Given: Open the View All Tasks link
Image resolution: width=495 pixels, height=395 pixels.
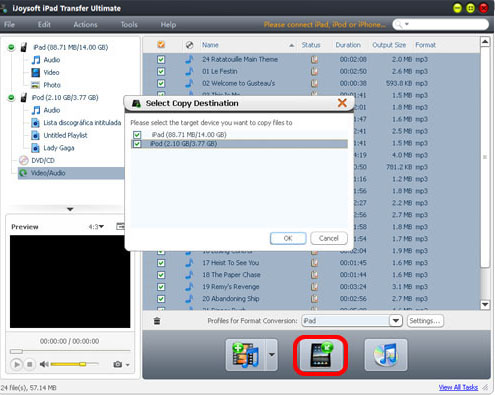Looking at the screenshot, I should tap(458, 387).
